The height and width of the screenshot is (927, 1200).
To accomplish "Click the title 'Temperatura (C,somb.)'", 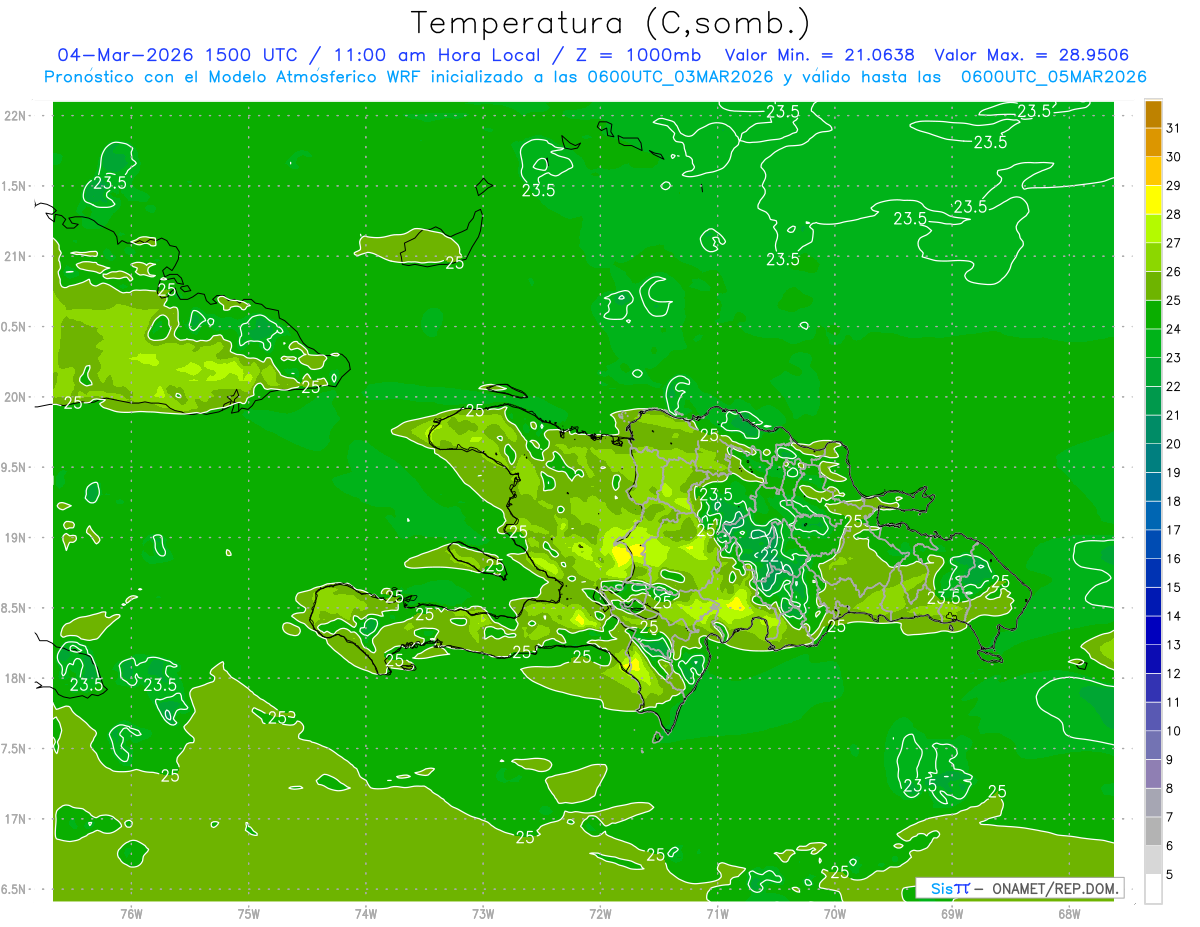I will (611, 22).
